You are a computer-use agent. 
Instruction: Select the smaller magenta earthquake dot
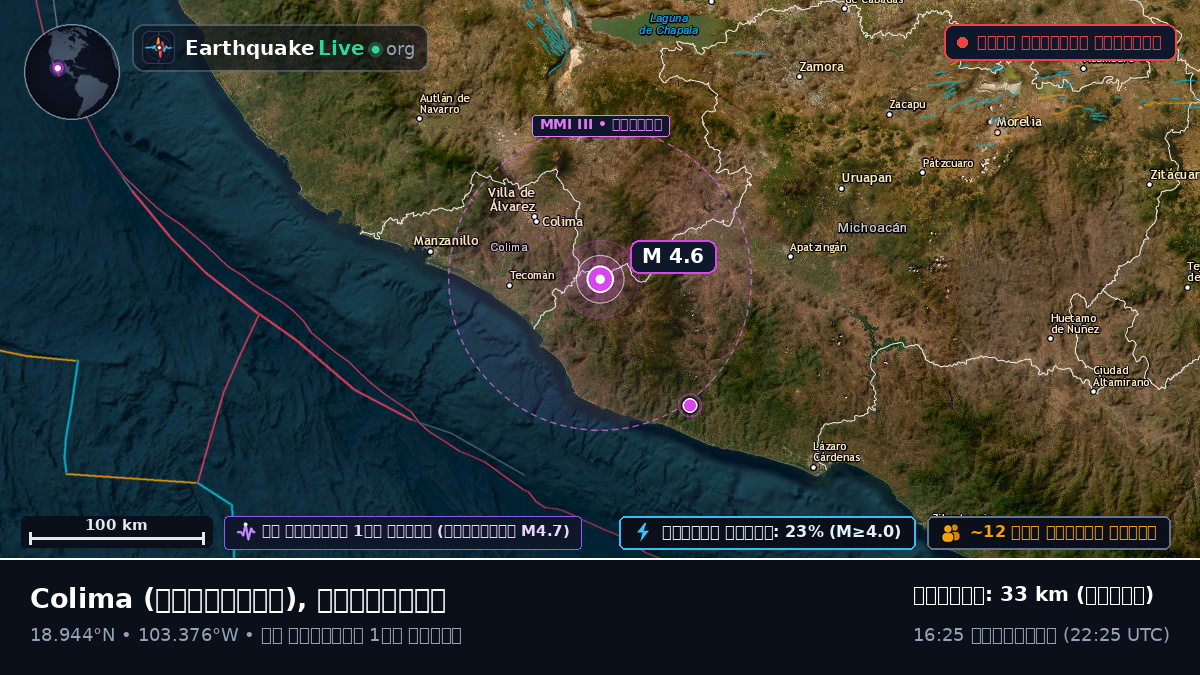point(689,405)
